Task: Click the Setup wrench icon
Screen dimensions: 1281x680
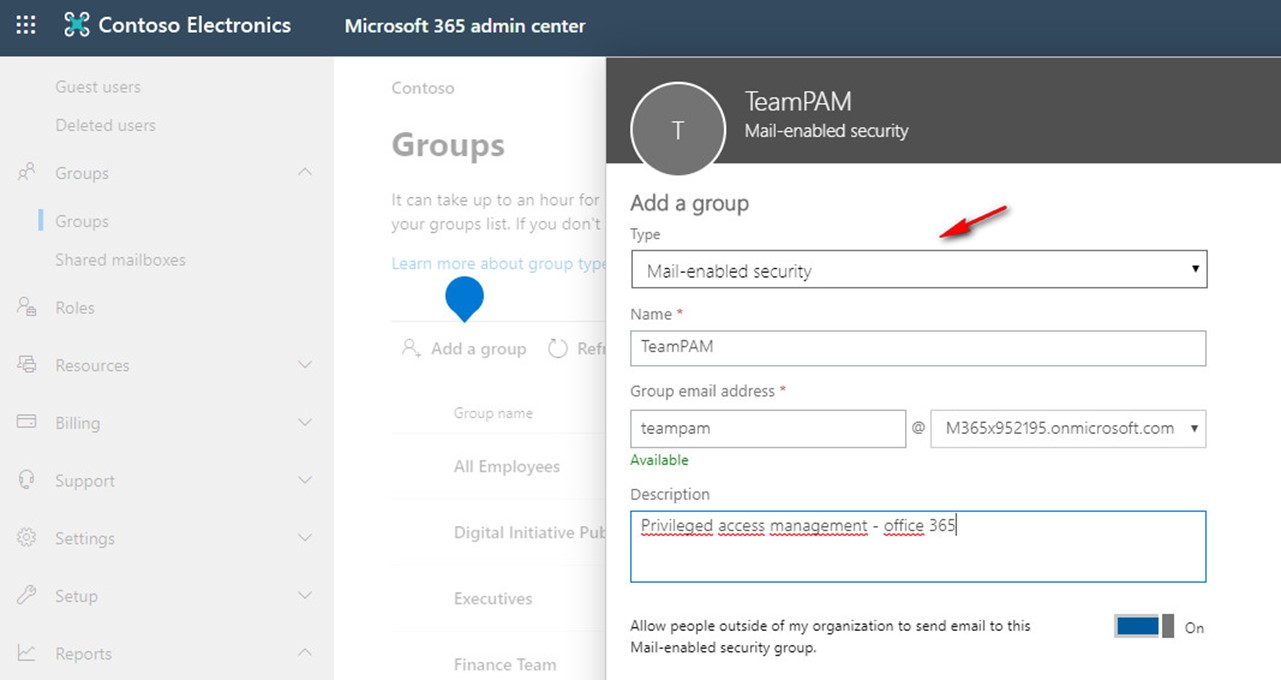Action: pos(27,596)
